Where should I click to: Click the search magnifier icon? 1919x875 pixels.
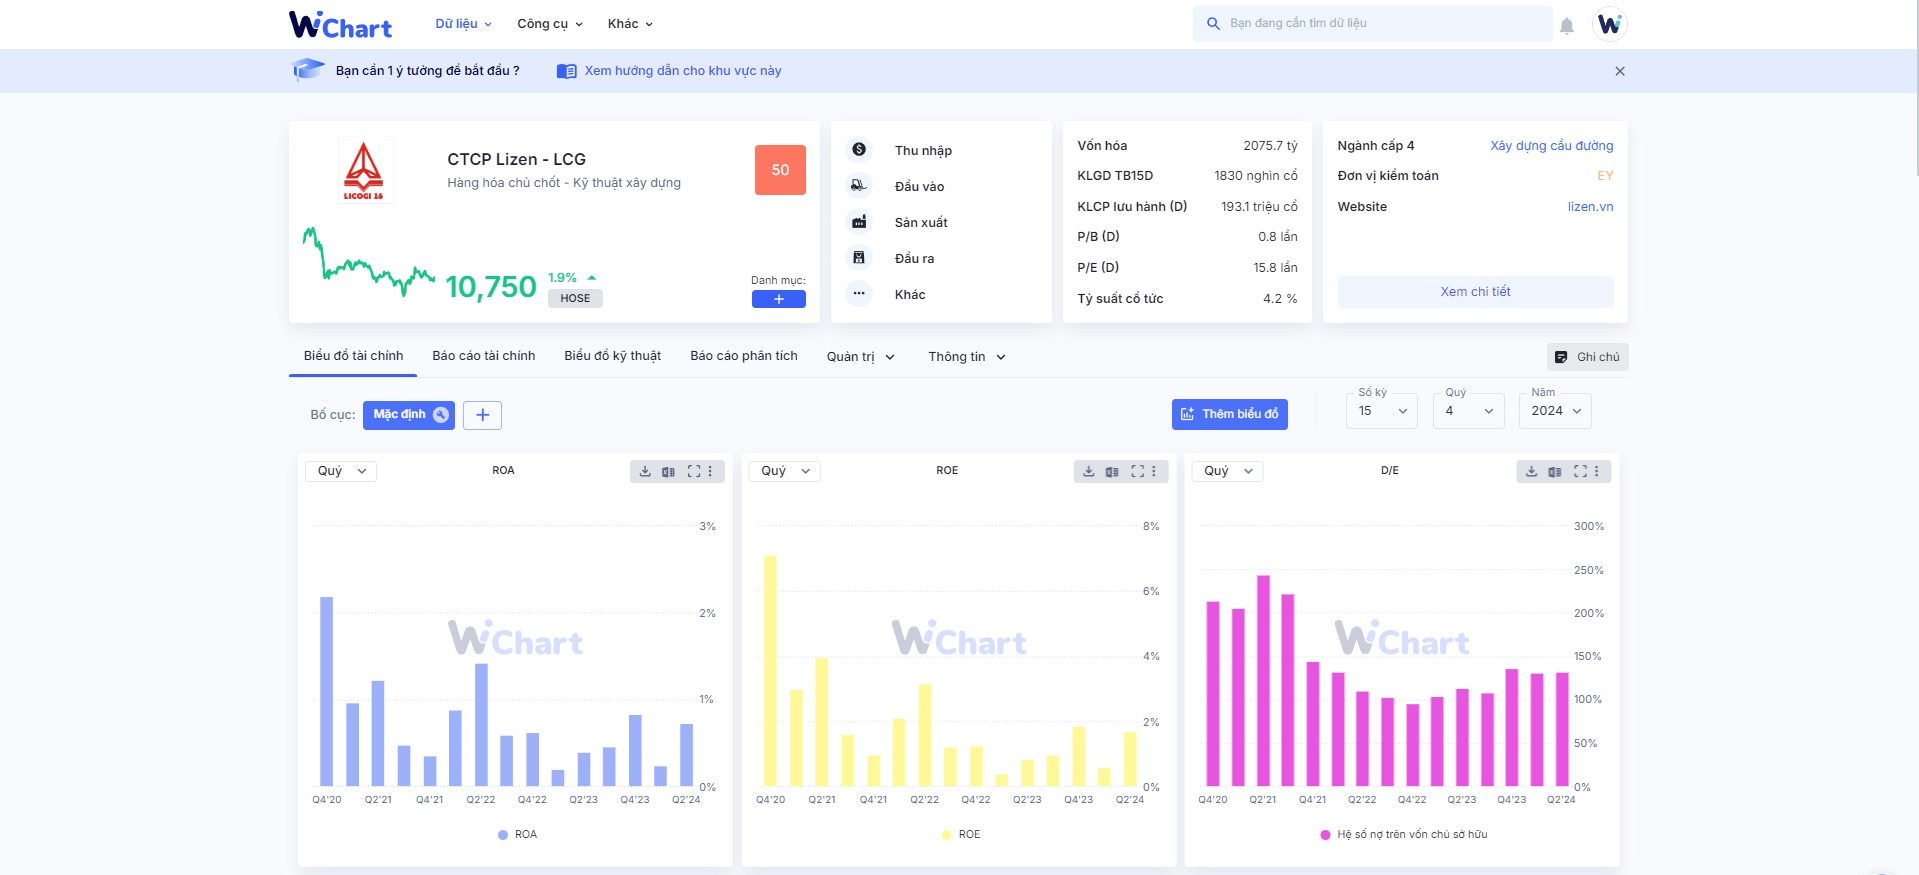(x=1213, y=23)
